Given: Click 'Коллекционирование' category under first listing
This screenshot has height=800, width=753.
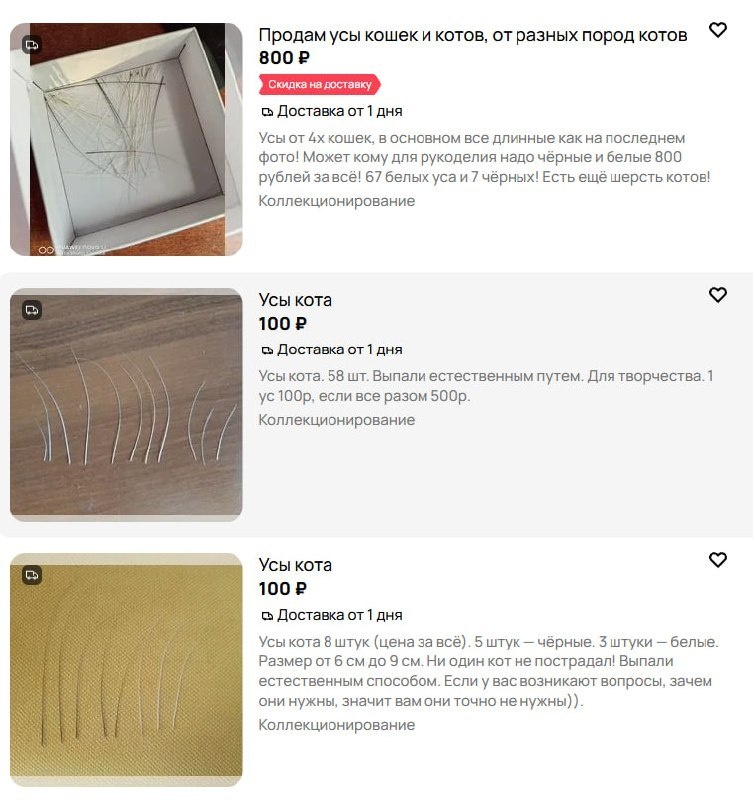Looking at the screenshot, I should click(x=337, y=201).
